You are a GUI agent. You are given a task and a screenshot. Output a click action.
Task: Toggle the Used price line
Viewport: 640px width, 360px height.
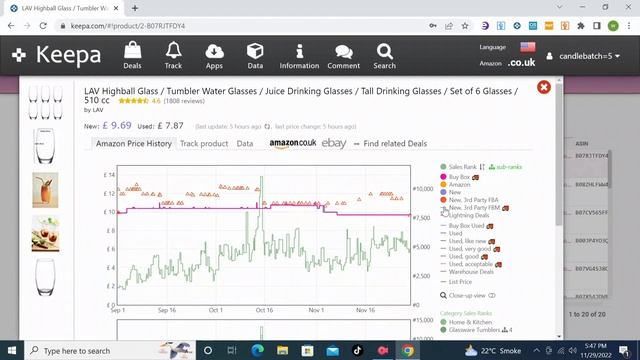point(451,233)
